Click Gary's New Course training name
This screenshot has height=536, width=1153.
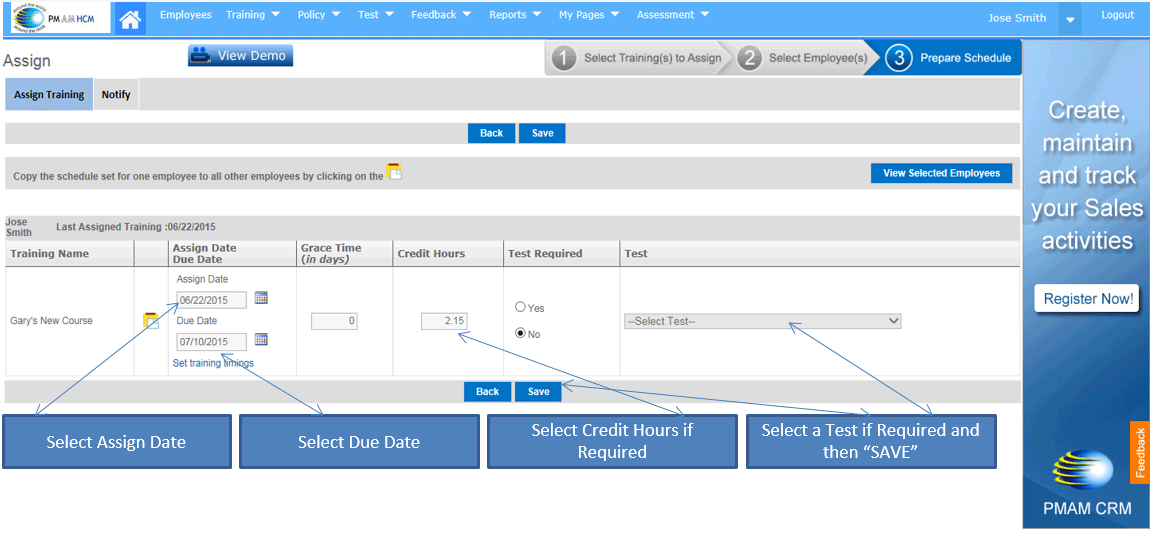(51, 321)
